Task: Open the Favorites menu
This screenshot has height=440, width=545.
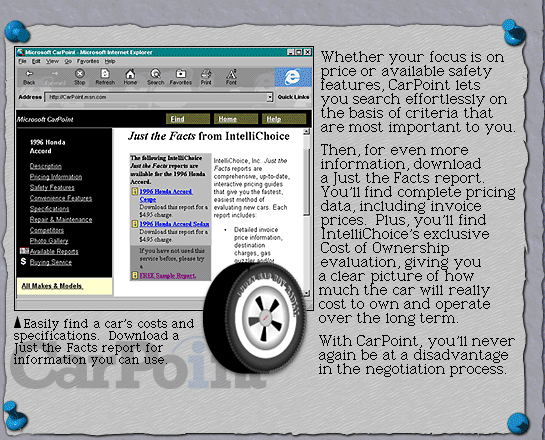Action: click(x=88, y=61)
